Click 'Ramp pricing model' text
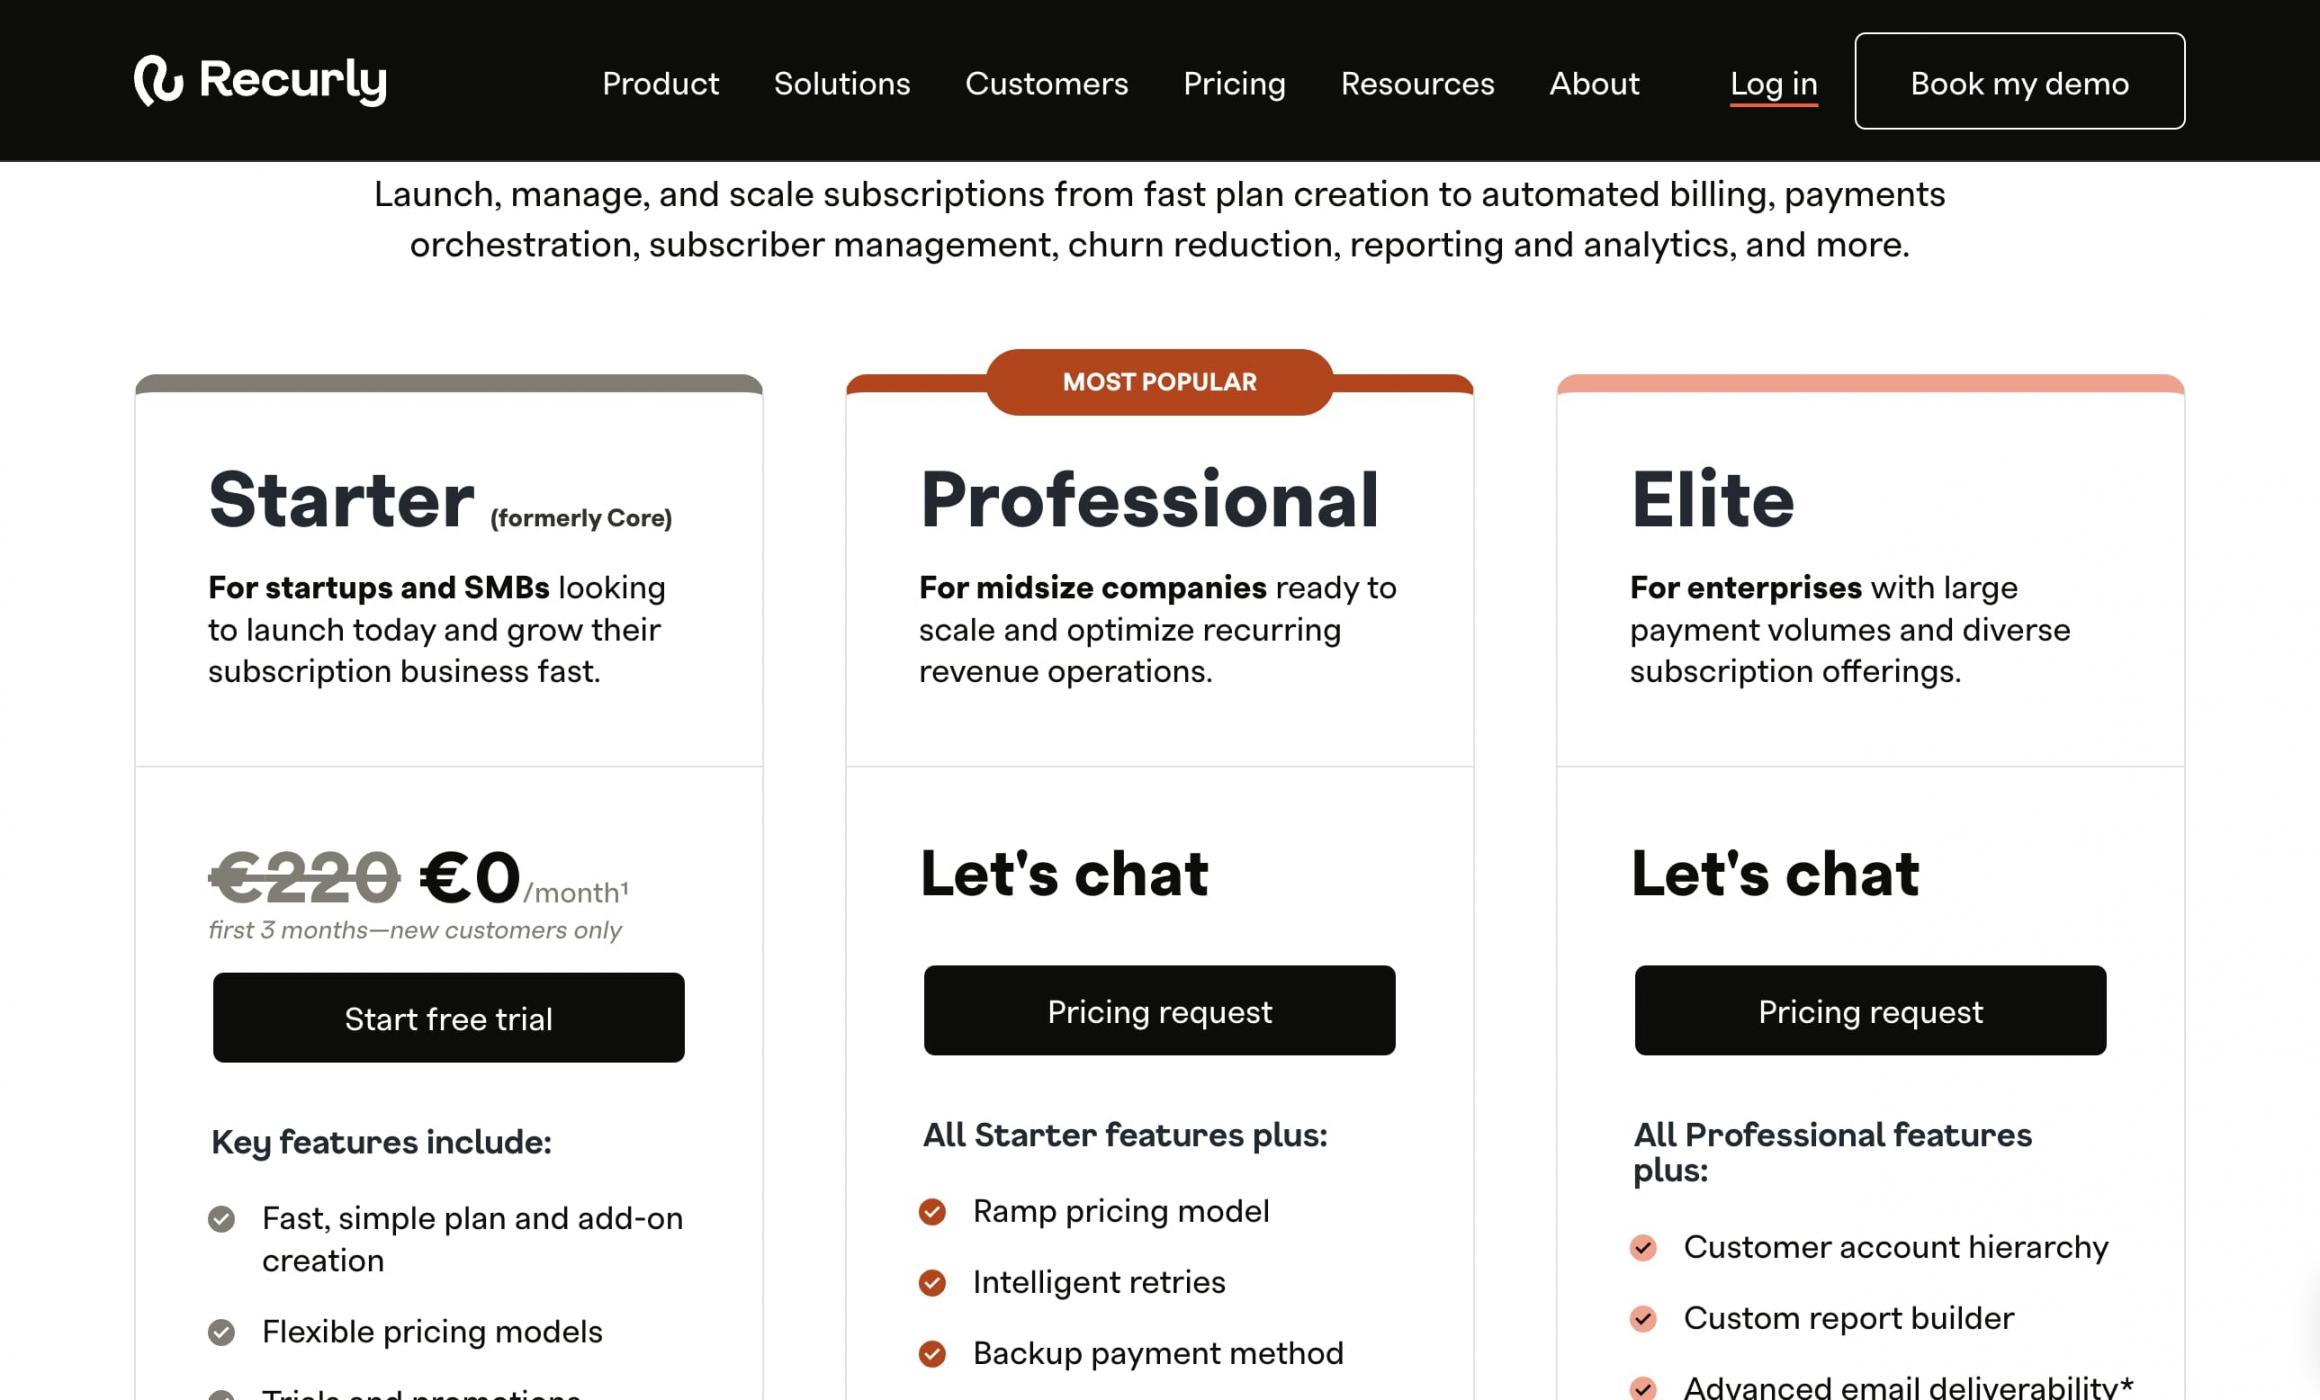Viewport: 2320px width, 1400px height. (1121, 1211)
